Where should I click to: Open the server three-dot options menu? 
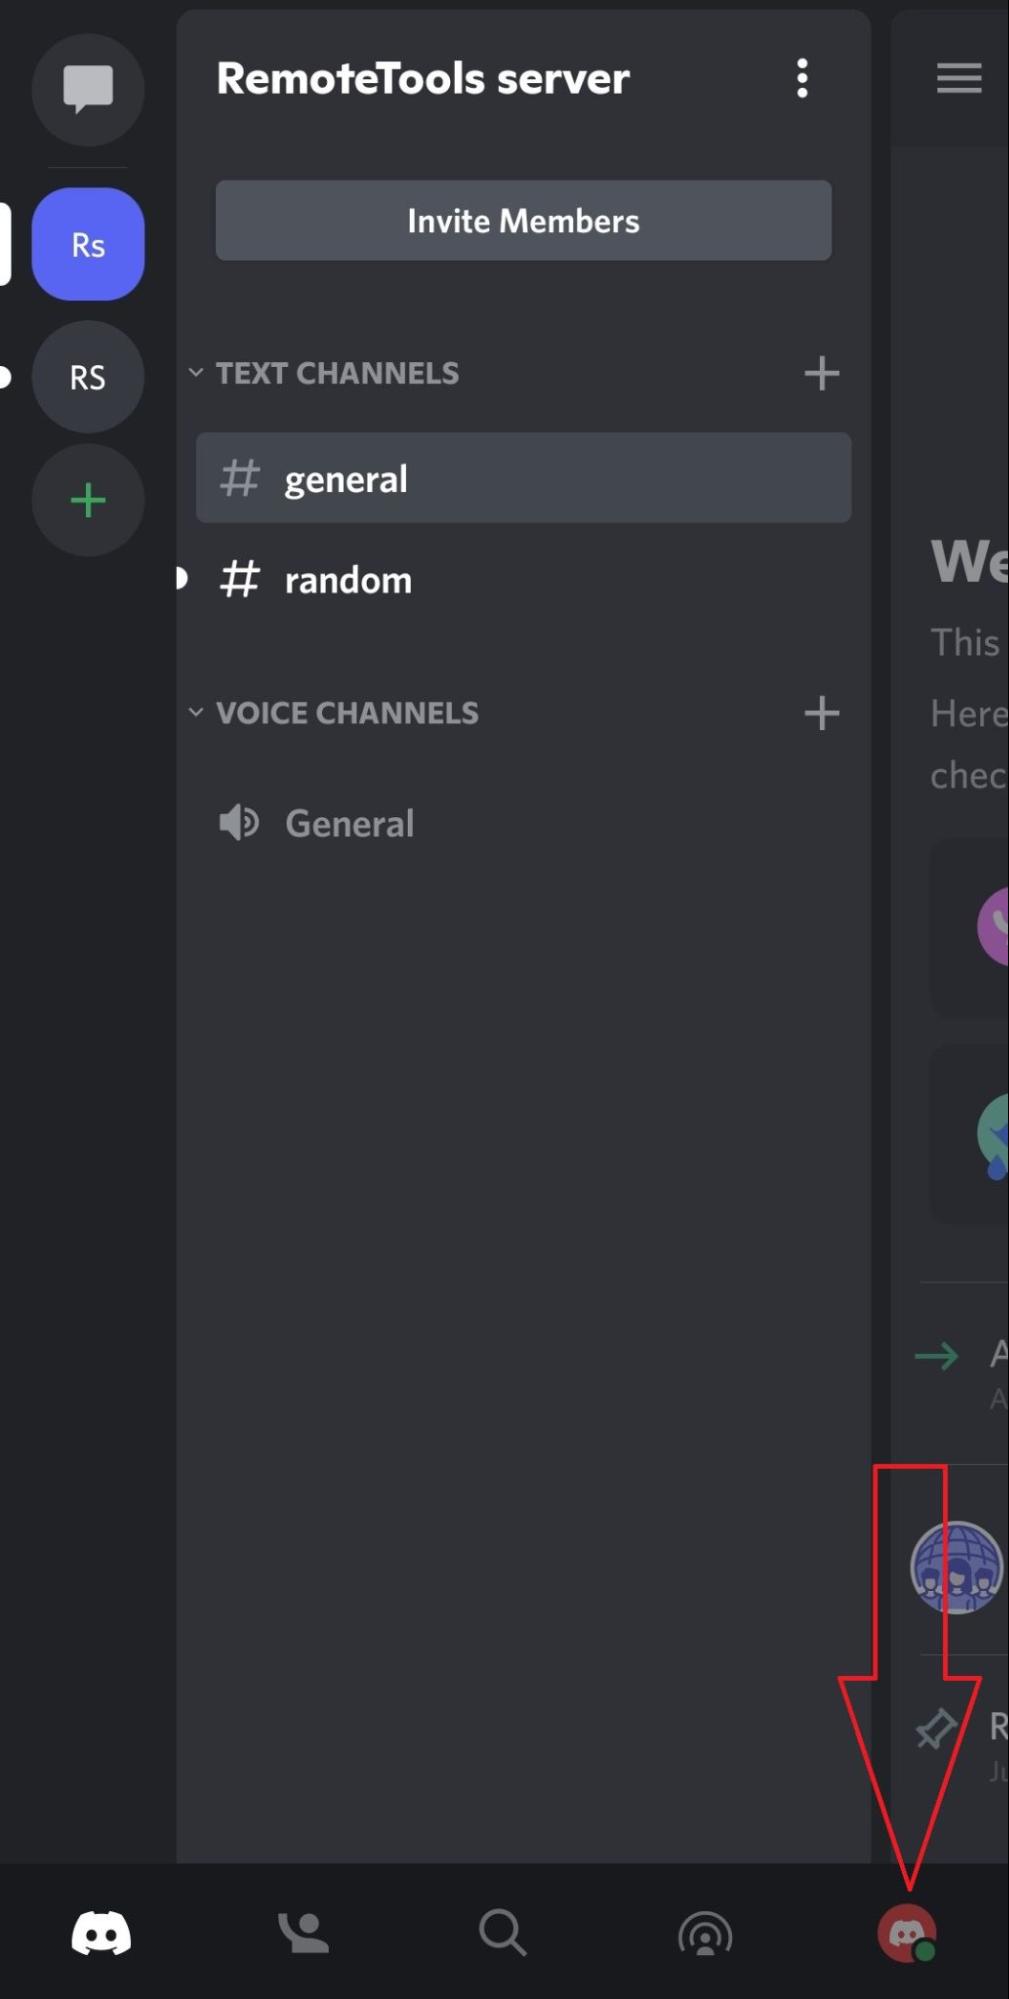click(x=802, y=78)
